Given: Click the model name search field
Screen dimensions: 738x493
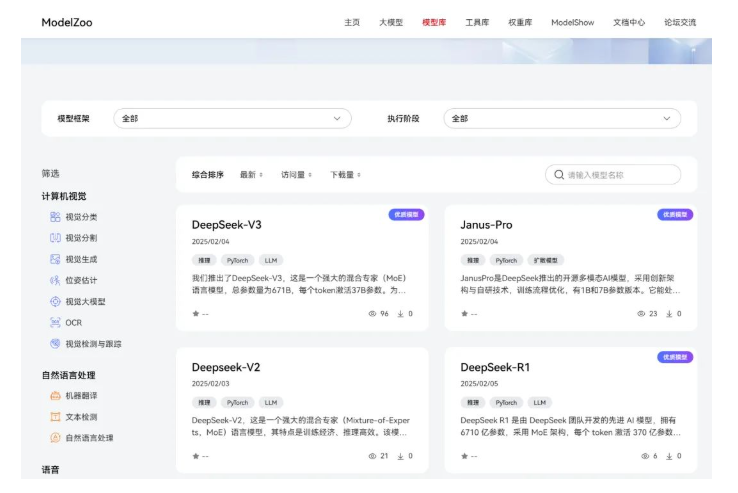Looking at the screenshot, I should tap(613, 175).
